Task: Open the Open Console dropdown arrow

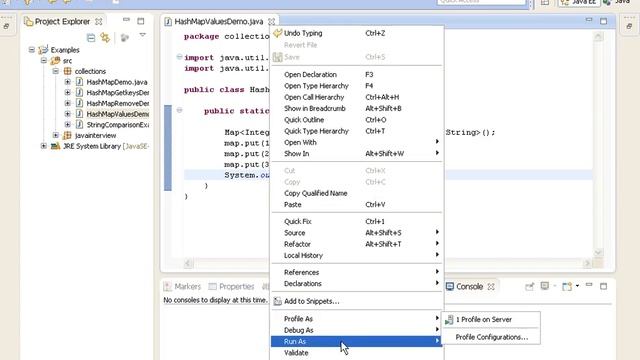Action: point(577,286)
